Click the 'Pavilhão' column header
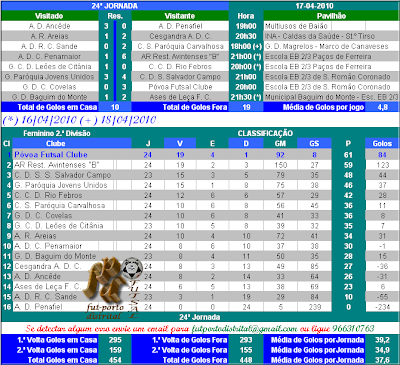Viewport: 400px width, 365px height. point(331,16)
